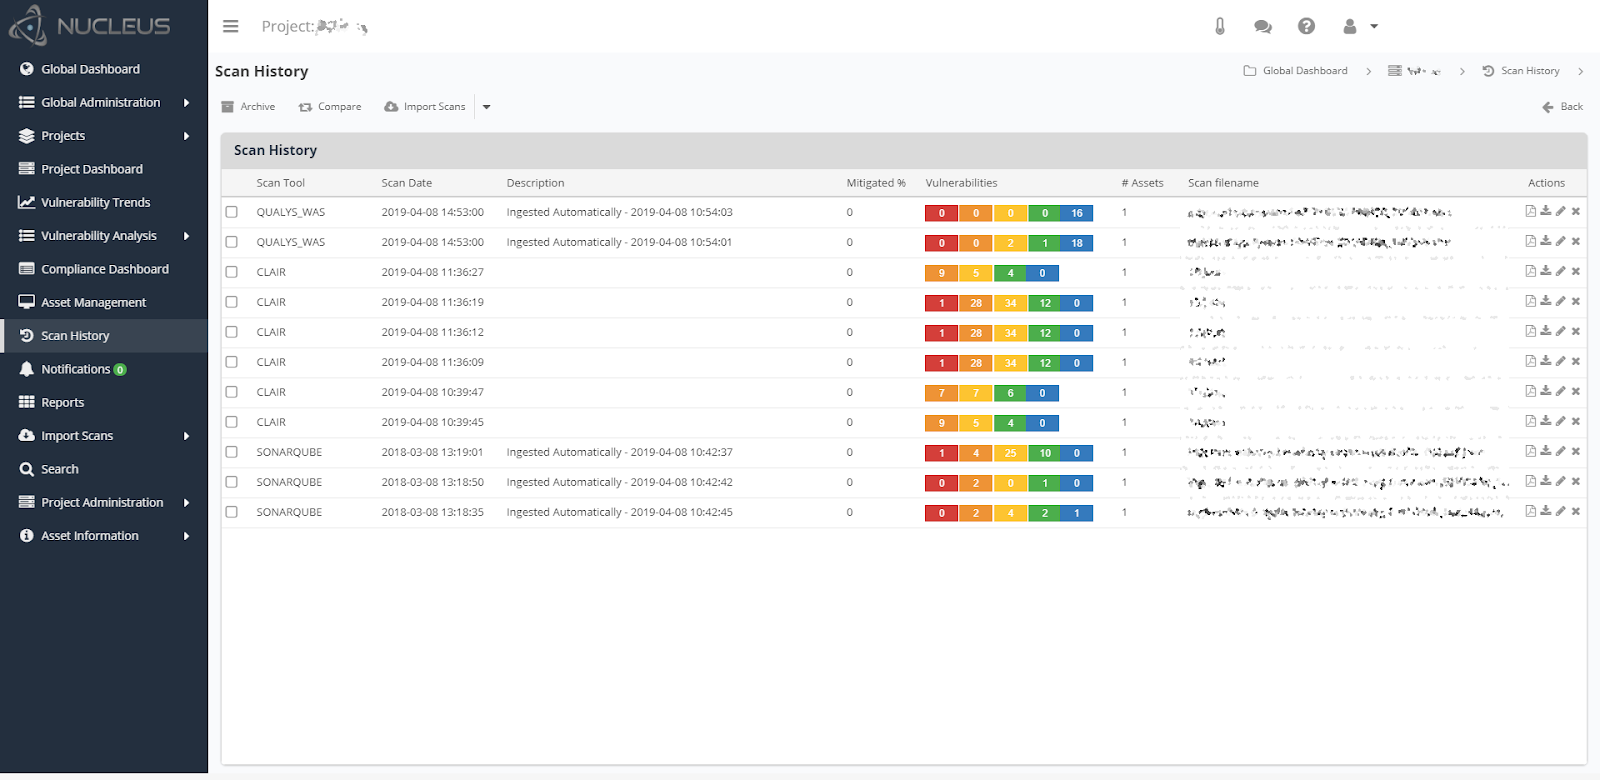Sort by the Scan Tool column header

[x=281, y=183]
